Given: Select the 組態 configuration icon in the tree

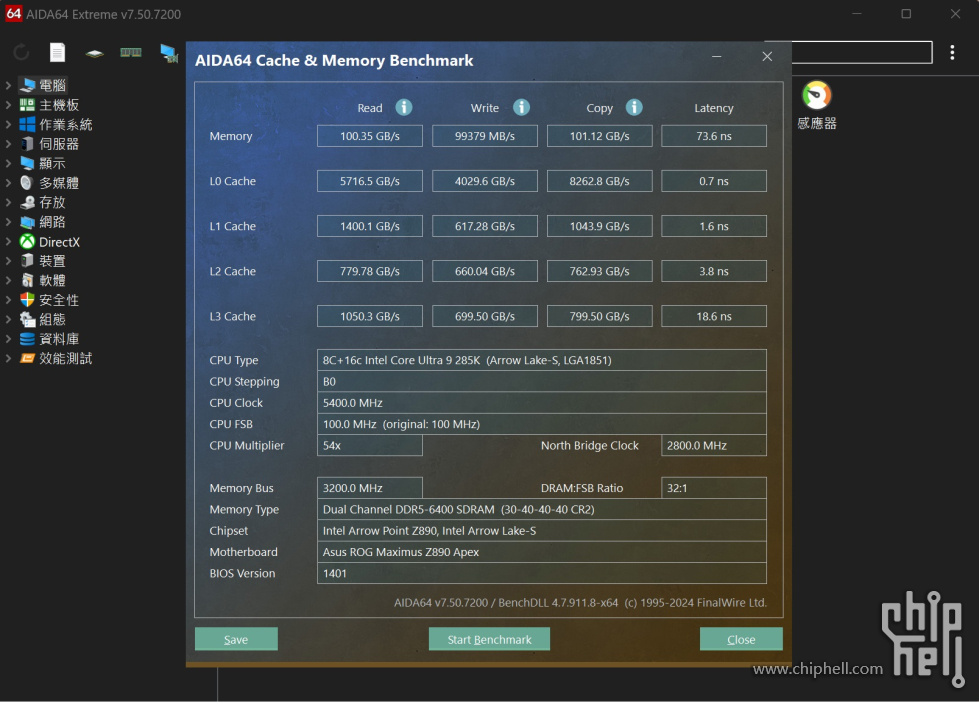Looking at the screenshot, I should 27,319.
